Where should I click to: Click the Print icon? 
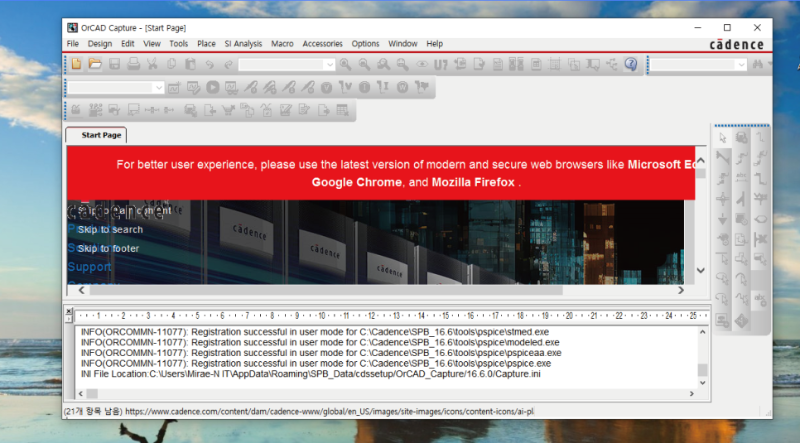point(133,64)
